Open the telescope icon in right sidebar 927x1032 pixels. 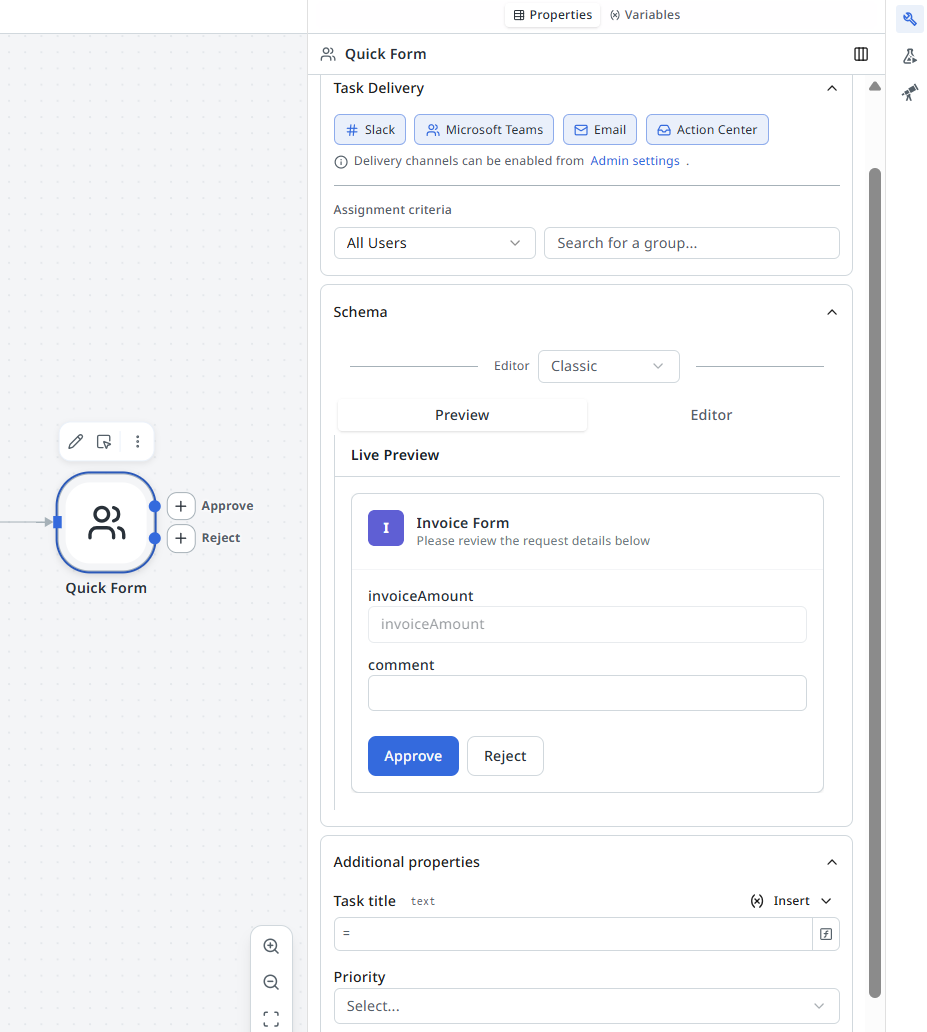909,93
